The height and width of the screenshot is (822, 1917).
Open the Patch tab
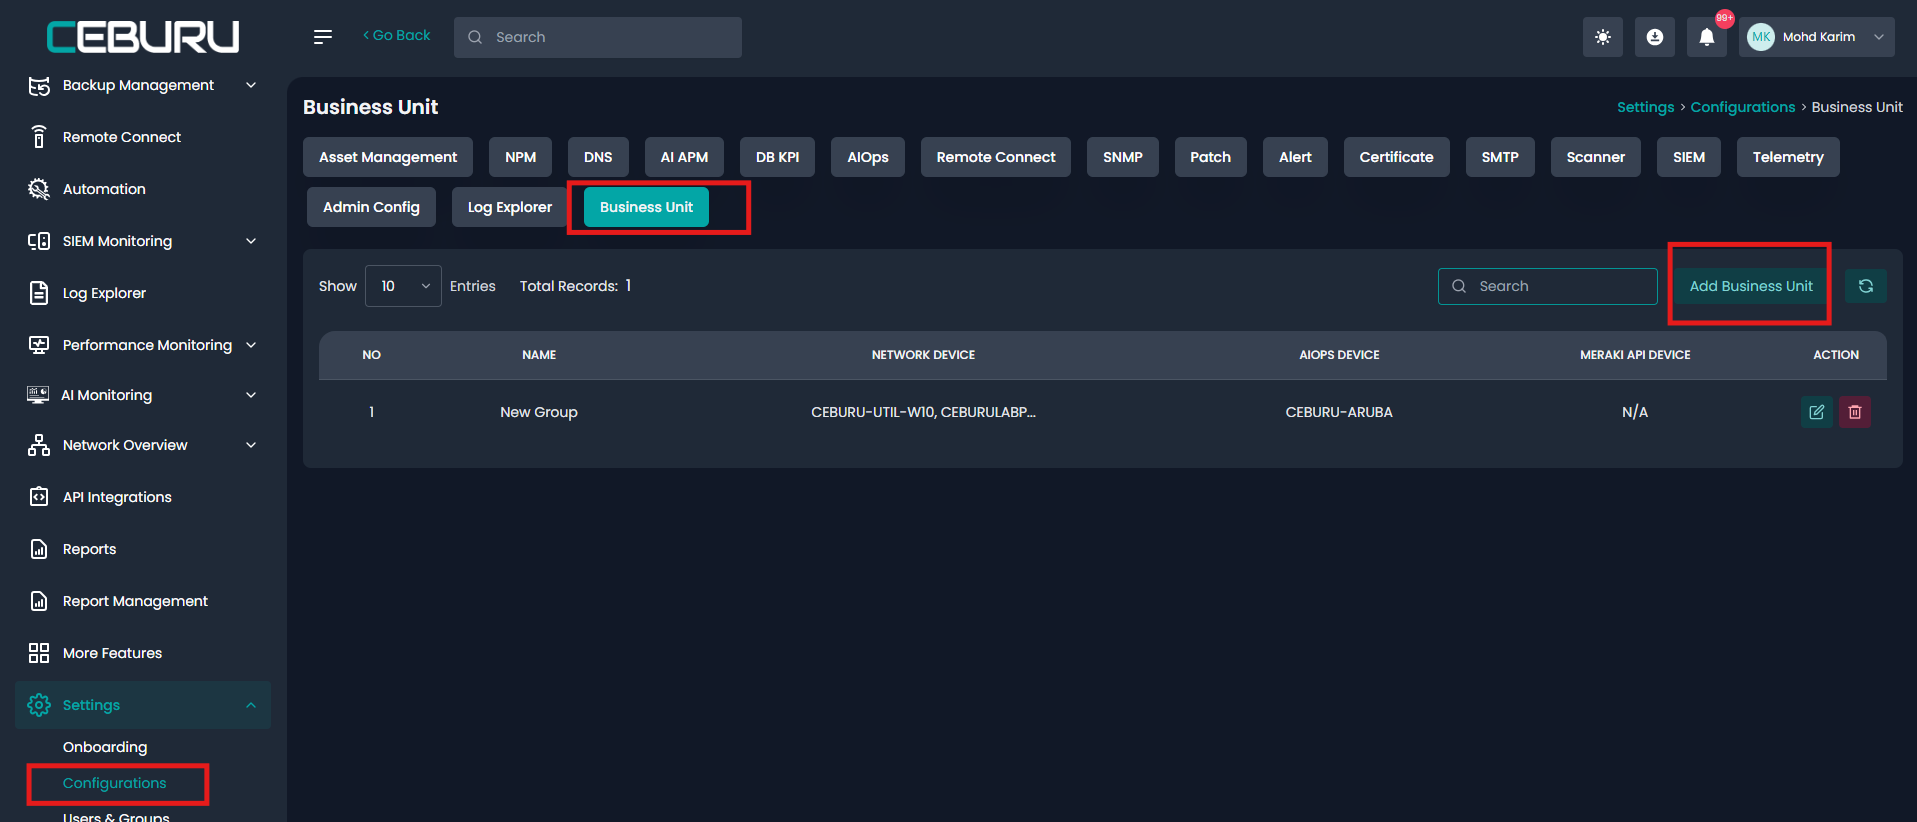pos(1210,157)
